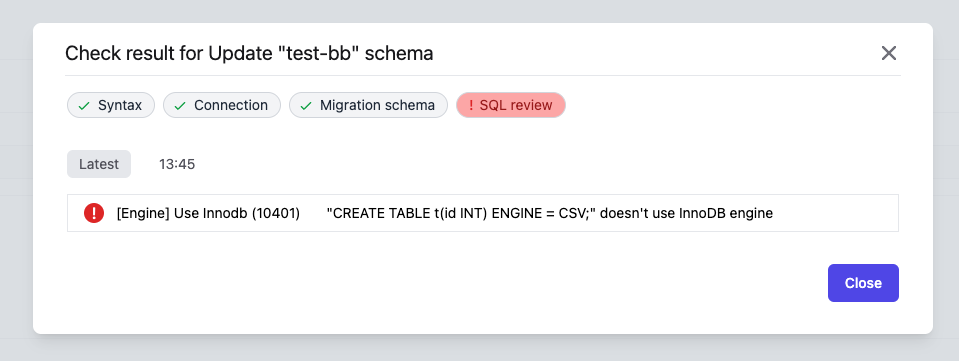This screenshot has width=959, height=361.
Task: Click the purple Close button
Action: pyautogui.click(x=863, y=283)
